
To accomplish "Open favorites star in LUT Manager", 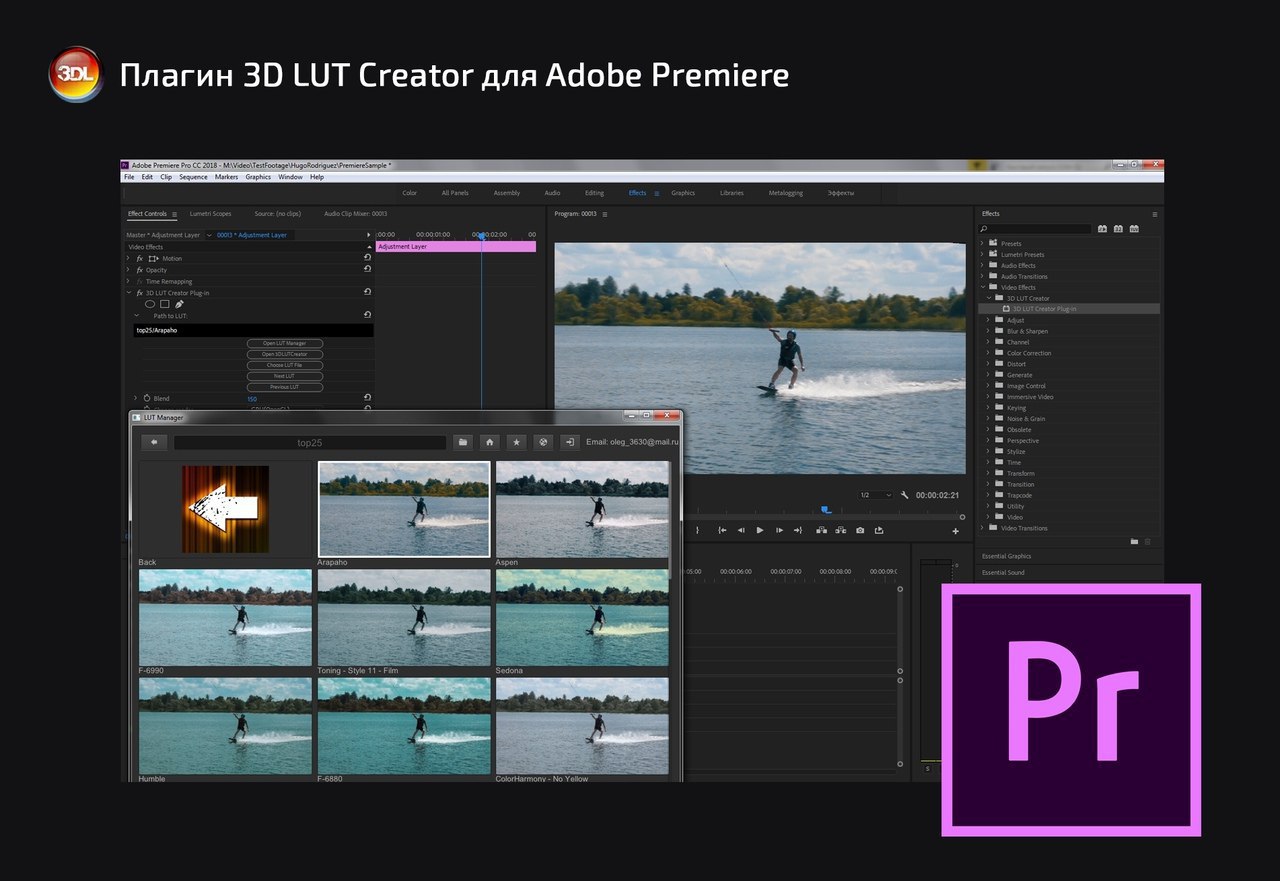I will point(517,442).
